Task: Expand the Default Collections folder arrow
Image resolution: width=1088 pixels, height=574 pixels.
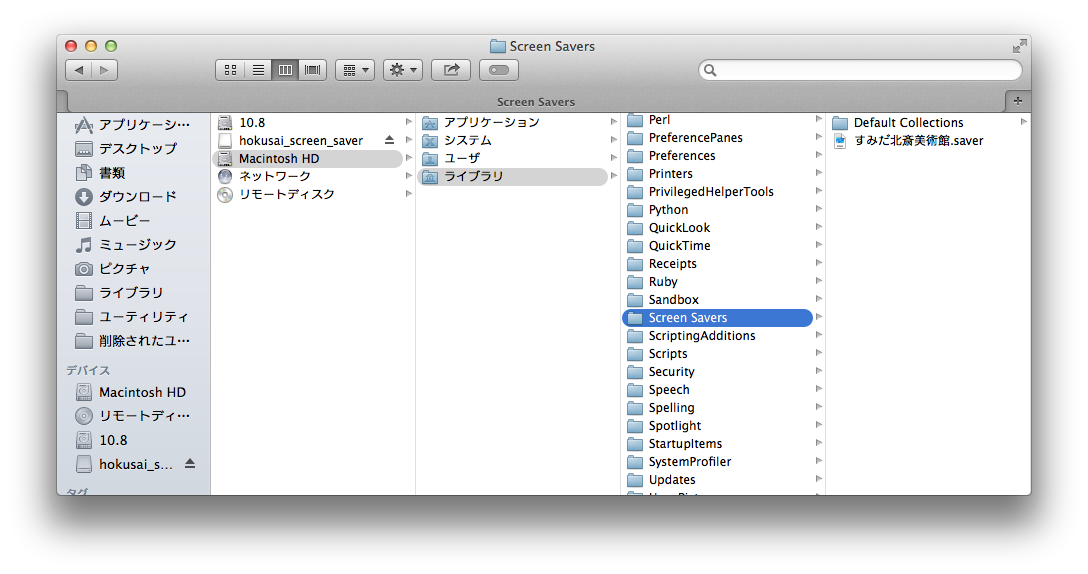Action: click(x=1023, y=122)
